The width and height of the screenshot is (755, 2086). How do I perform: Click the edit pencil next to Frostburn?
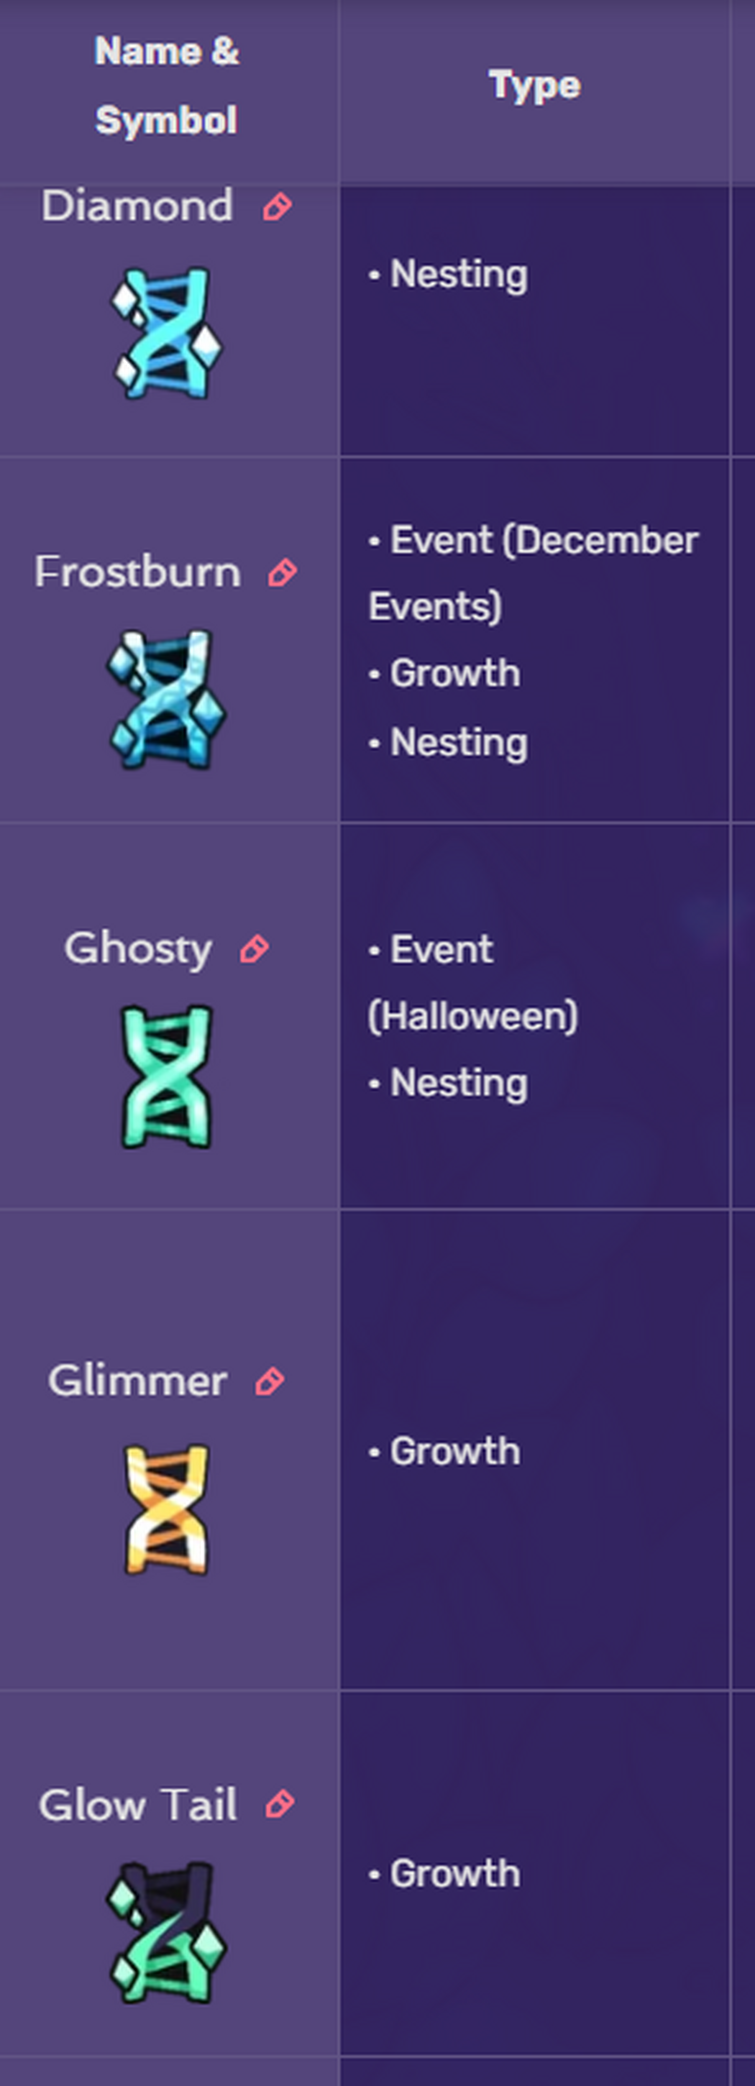(x=283, y=573)
